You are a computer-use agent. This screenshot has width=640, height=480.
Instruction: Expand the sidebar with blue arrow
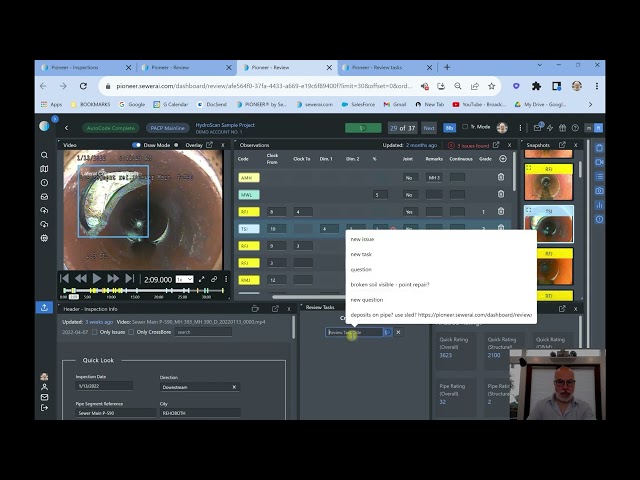(x=55, y=119)
